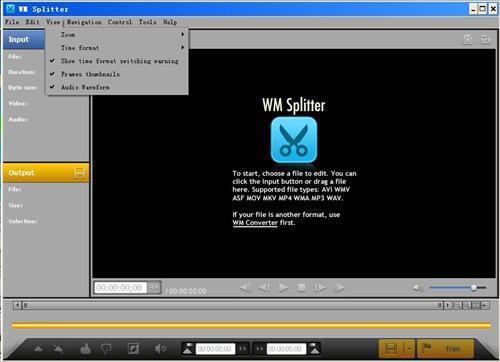The image size is (500, 362).
Task: Open the Navigation menu
Action: [84, 22]
